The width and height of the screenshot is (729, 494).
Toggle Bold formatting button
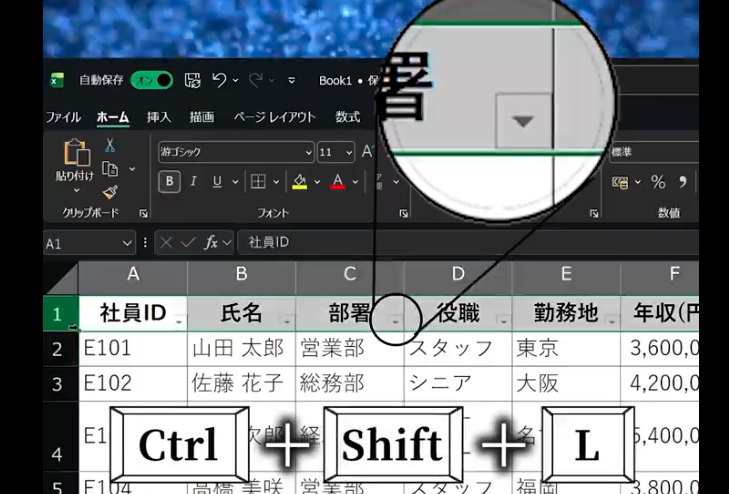point(170,182)
